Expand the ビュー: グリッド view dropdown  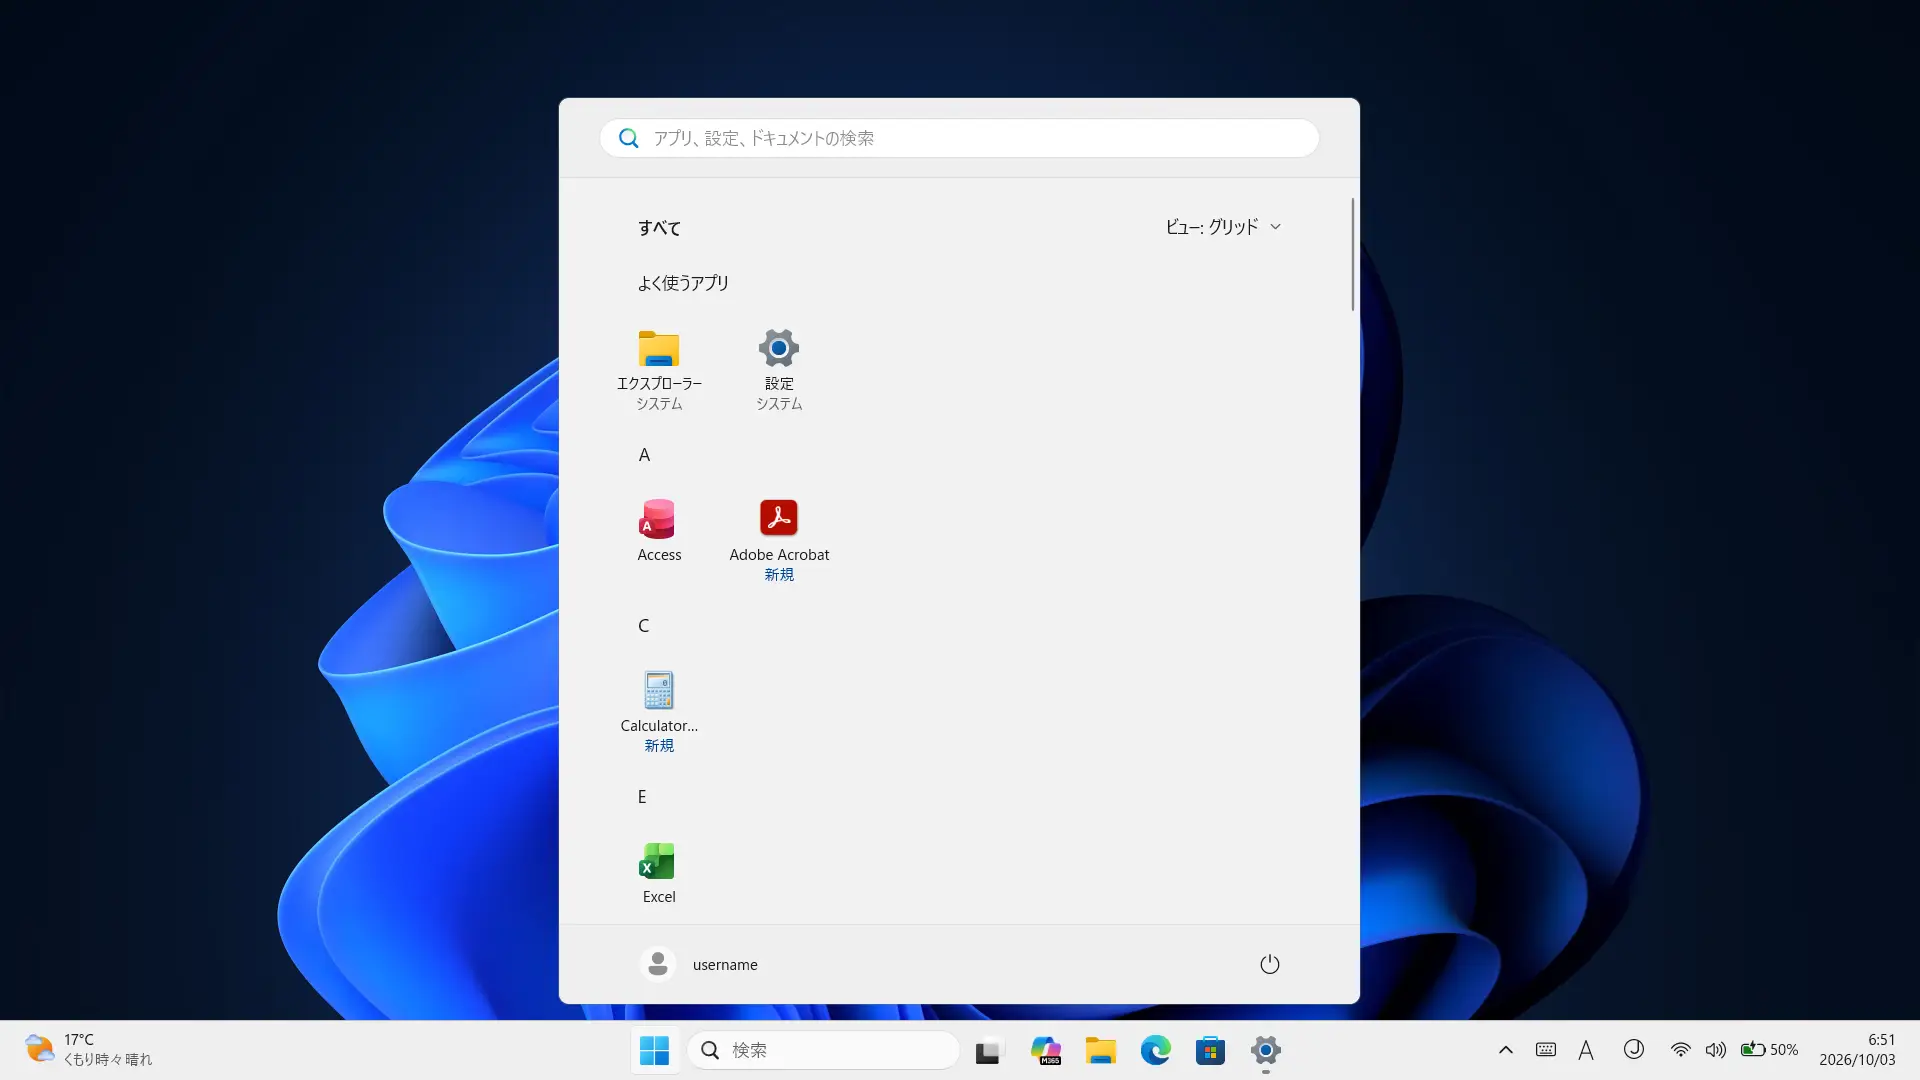coord(1223,227)
